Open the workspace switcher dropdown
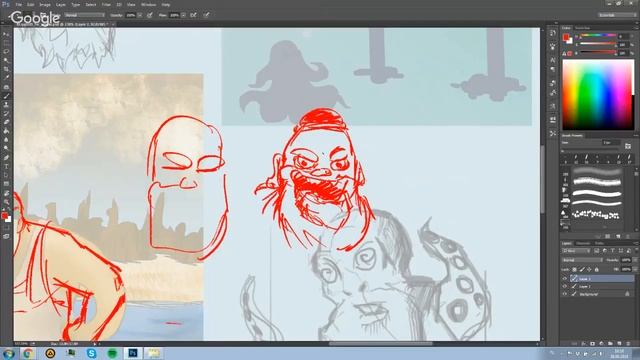Viewport: 640px width, 360px height. coord(618,15)
